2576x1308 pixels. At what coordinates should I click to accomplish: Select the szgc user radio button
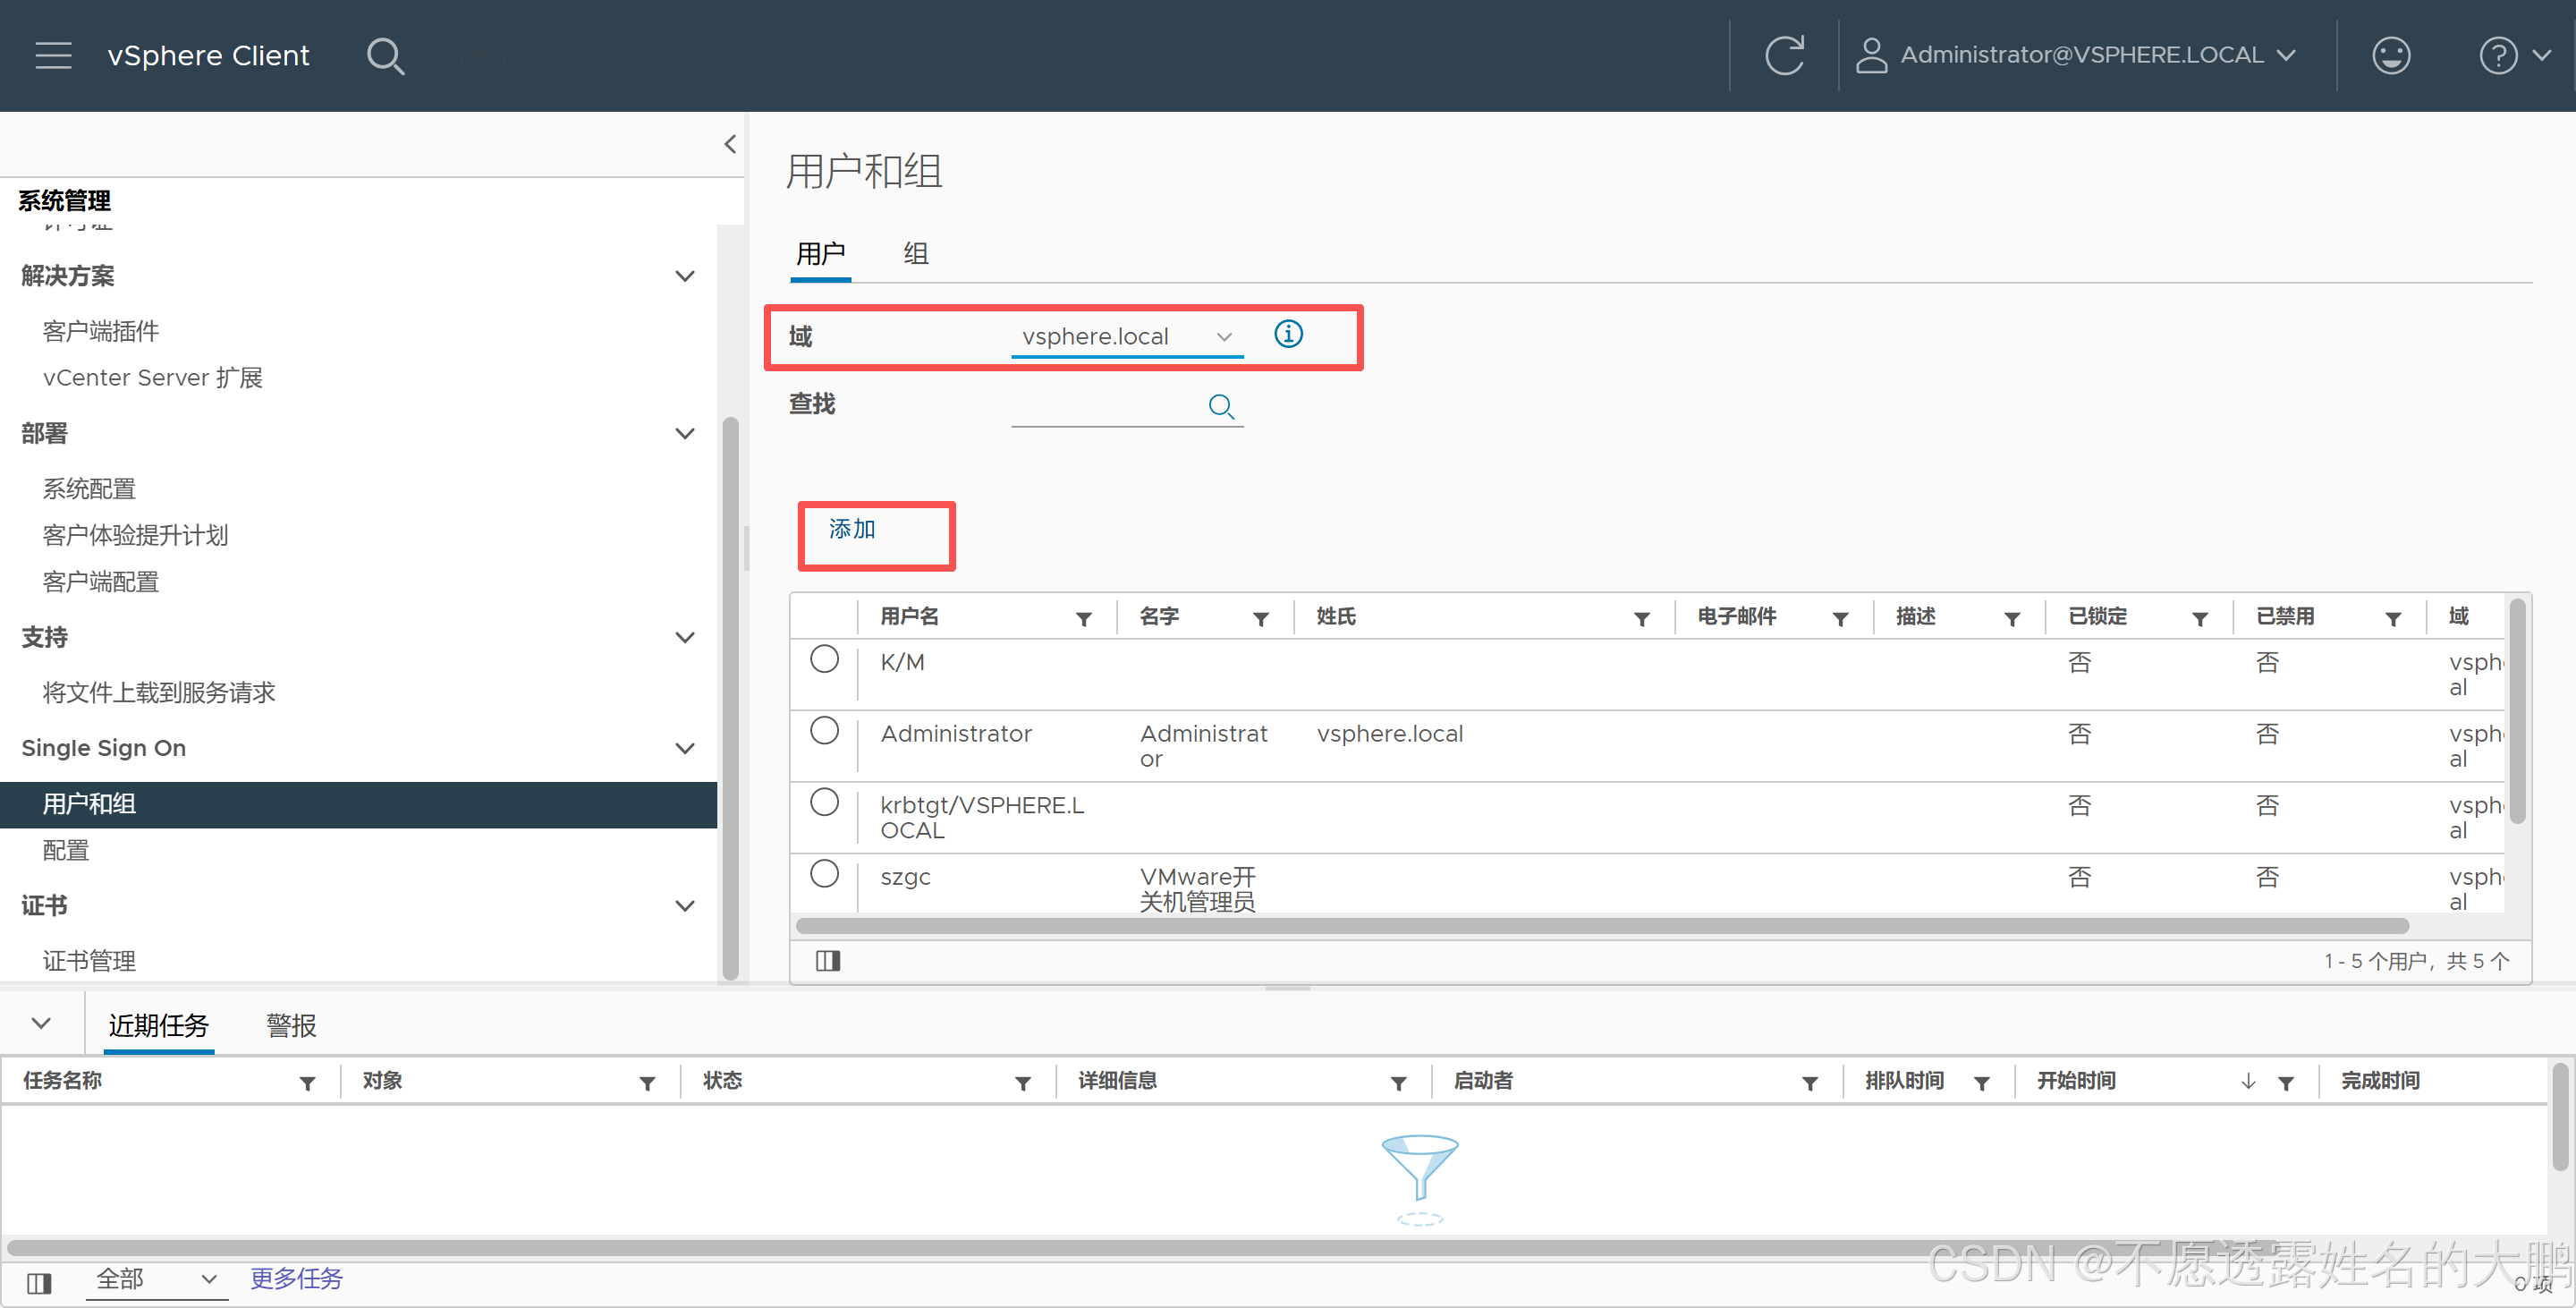(x=824, y=874)
